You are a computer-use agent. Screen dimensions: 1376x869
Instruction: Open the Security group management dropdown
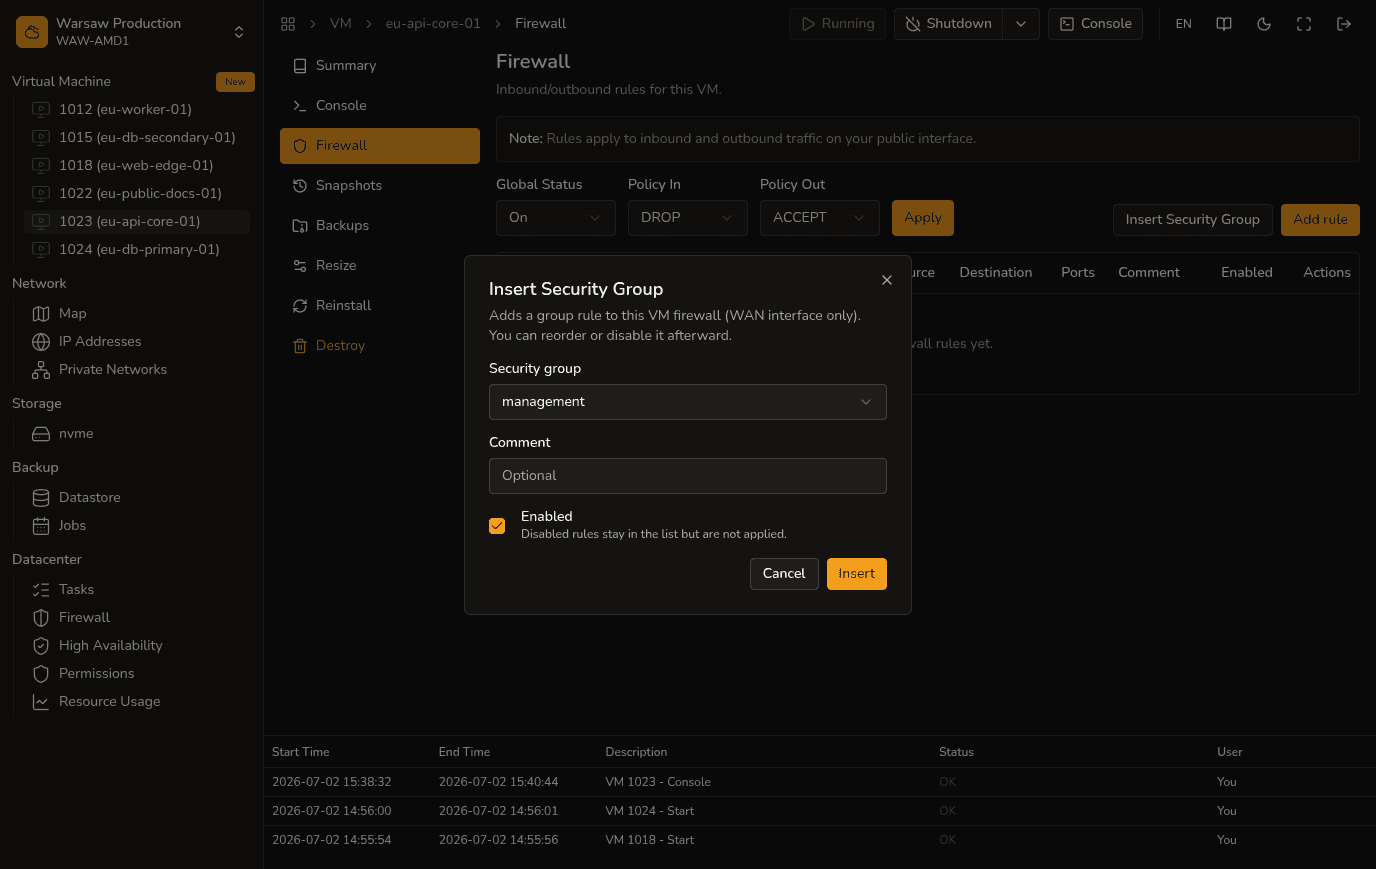(688, 402)
